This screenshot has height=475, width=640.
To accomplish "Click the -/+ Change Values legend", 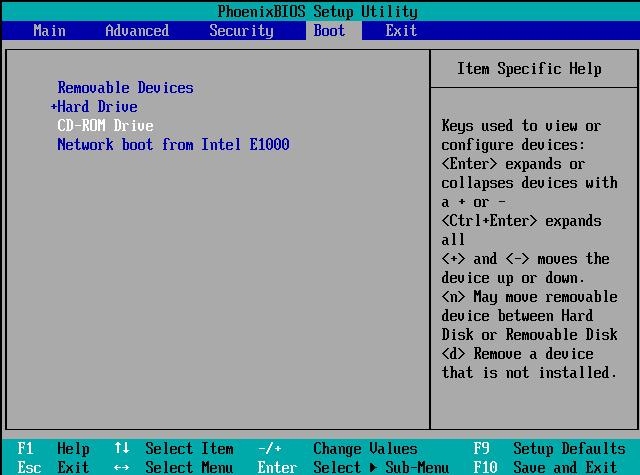I will pos(338,448).
